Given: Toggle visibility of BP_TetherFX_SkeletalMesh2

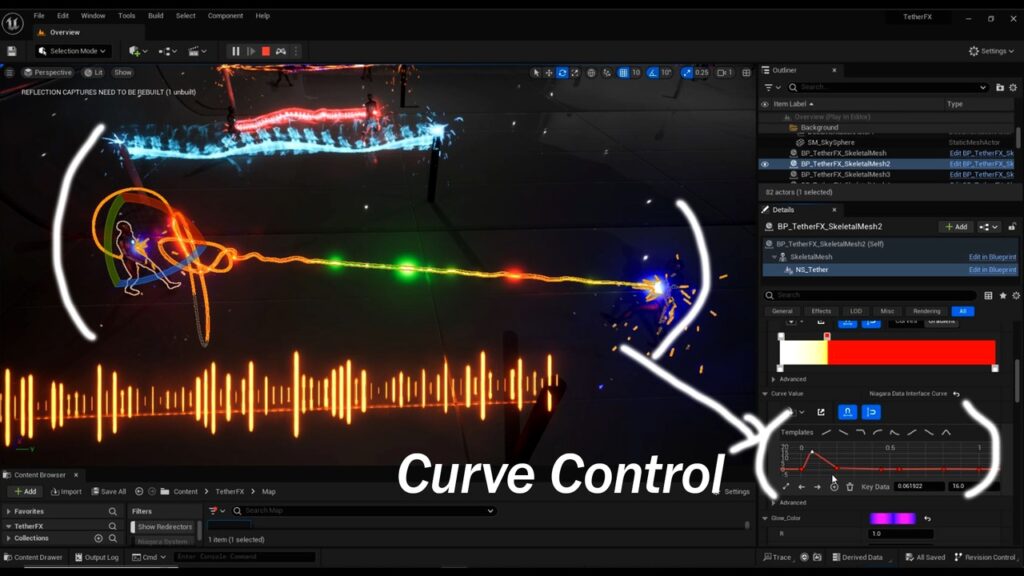Looking at the screenshot, I should (x=765, y=163).
